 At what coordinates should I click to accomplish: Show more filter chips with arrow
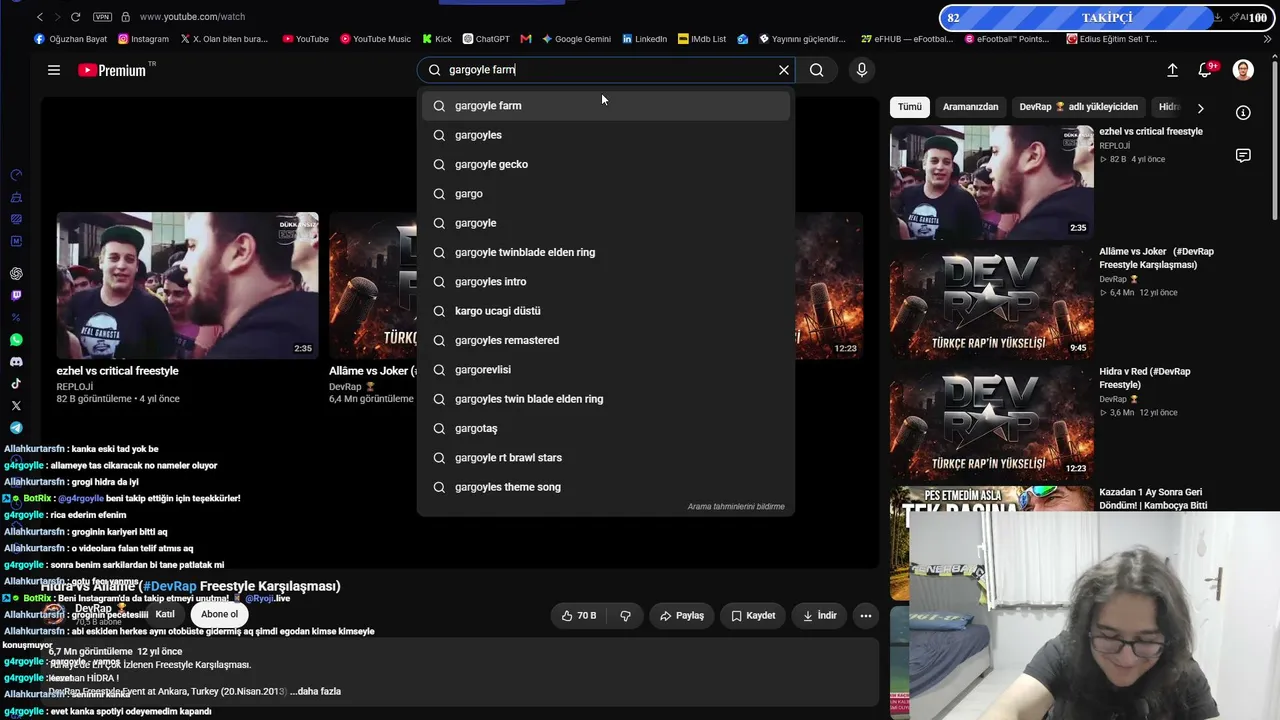pyautogui.click(x=1200, y=108)
